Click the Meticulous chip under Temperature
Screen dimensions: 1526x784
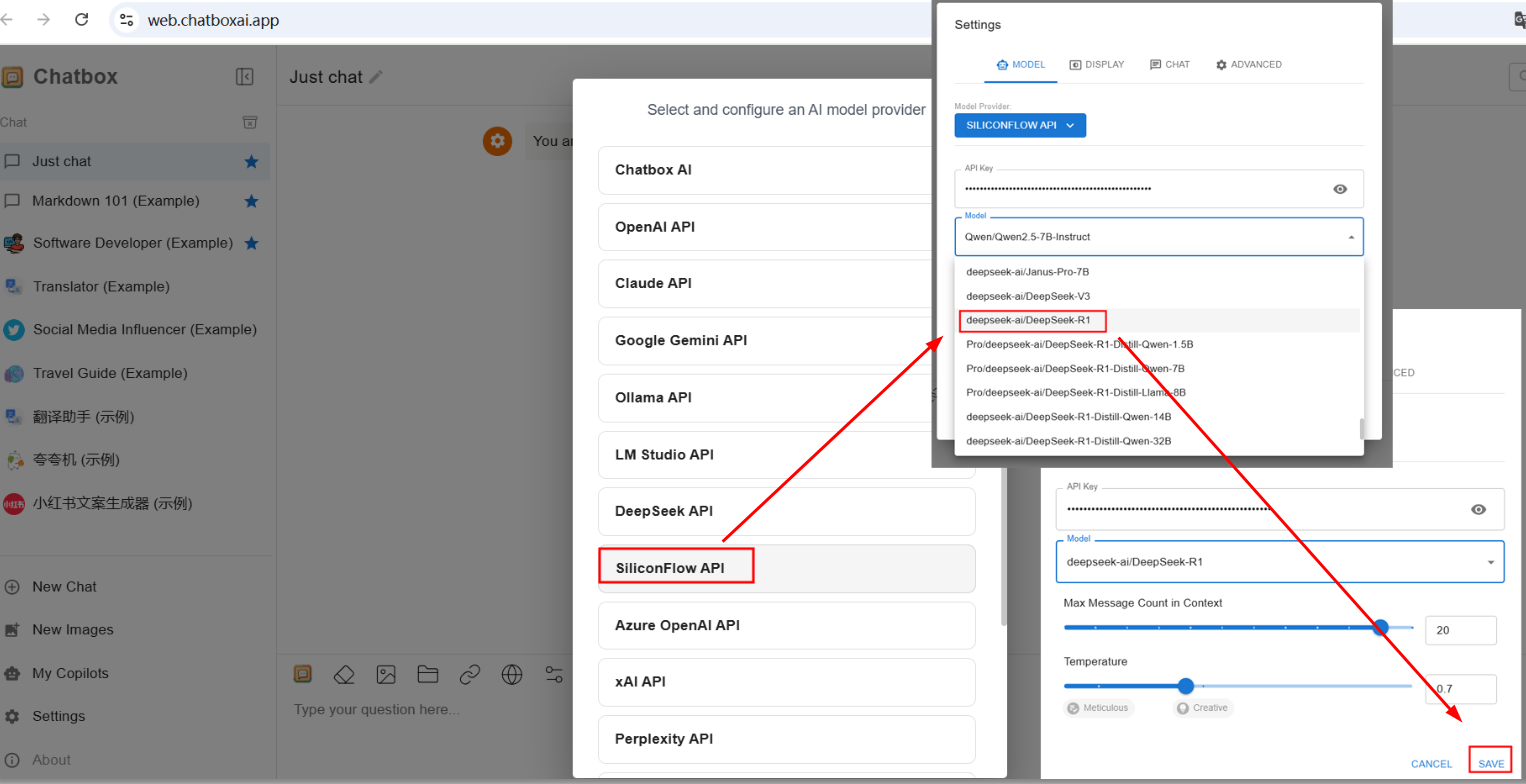coord(1100,708)
